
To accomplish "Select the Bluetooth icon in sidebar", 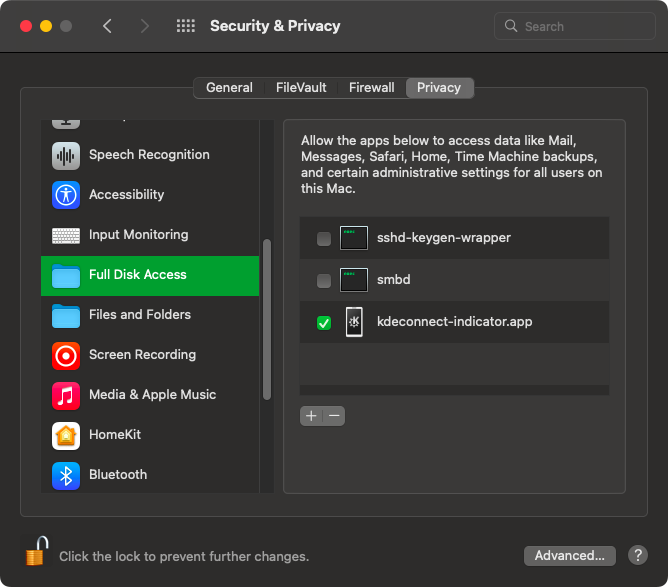I will 66,475.
